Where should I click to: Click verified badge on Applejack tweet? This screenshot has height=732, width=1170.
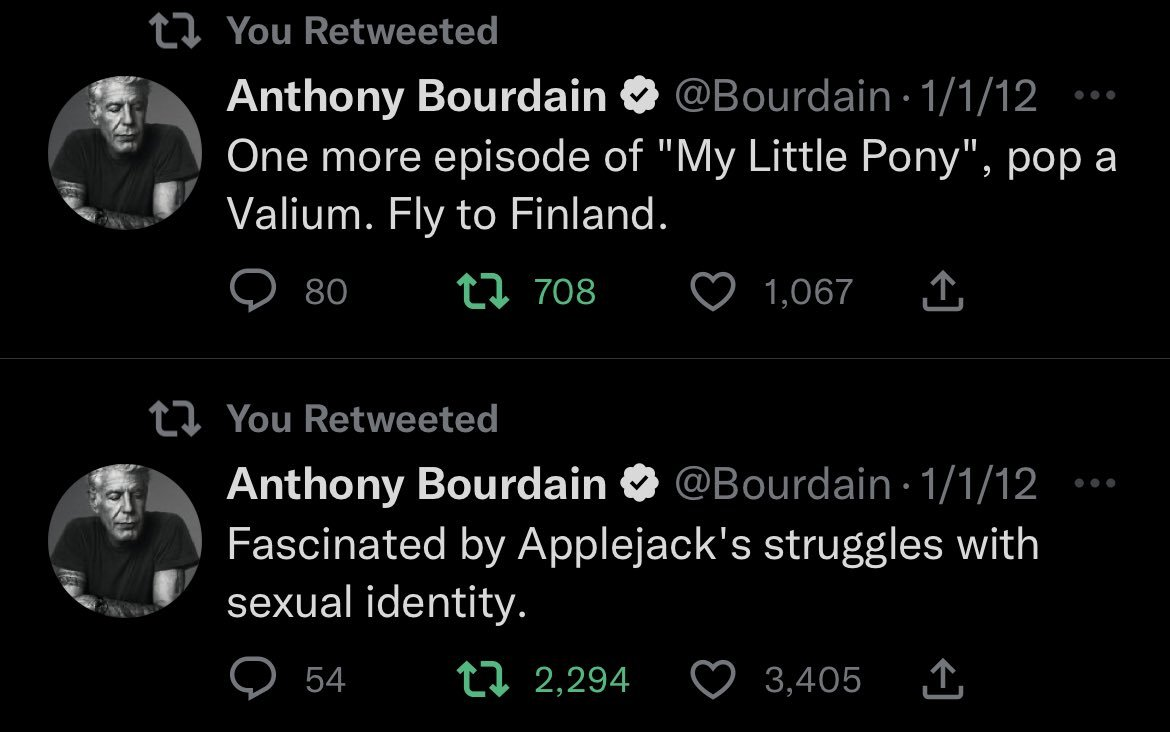(x=640, y=485)
